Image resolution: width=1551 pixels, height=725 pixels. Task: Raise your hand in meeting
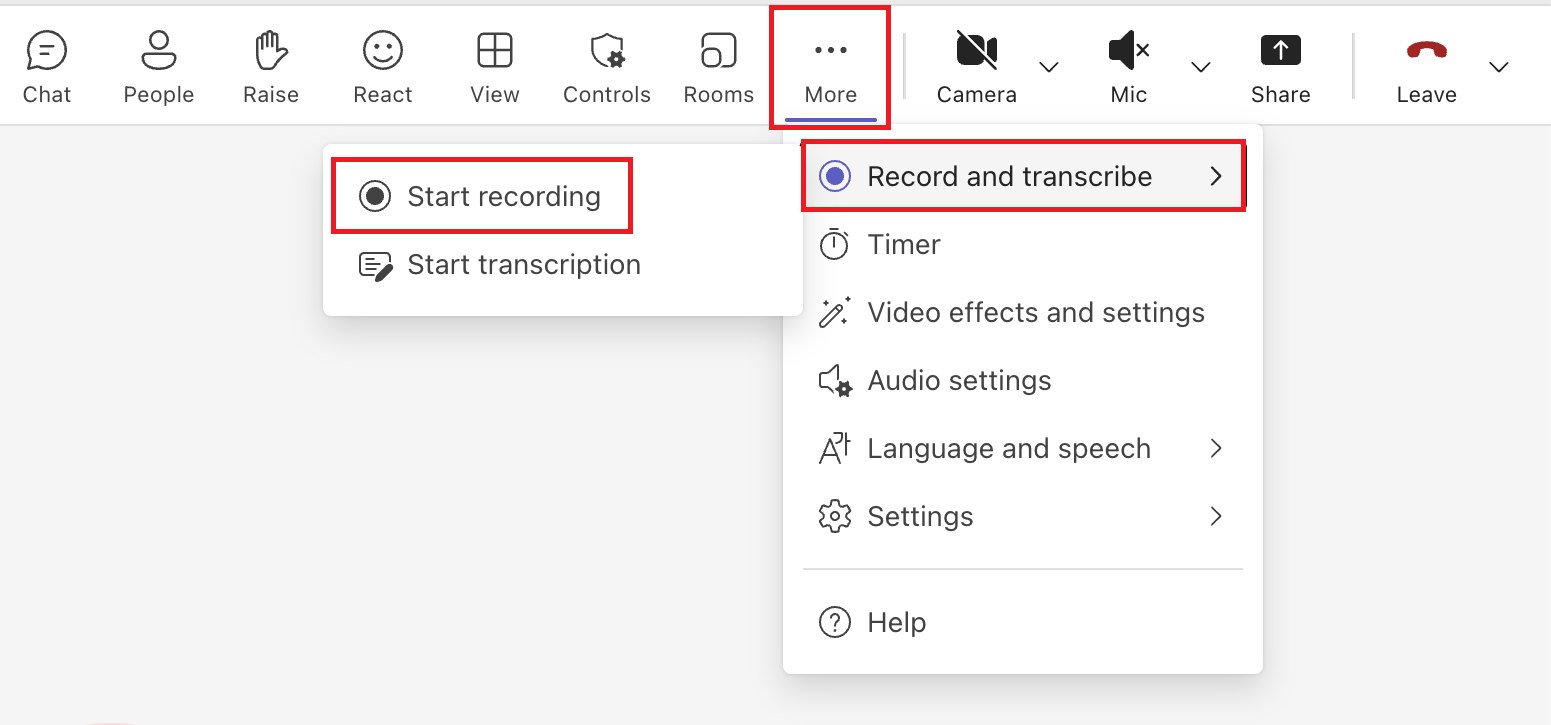point(271,67)
